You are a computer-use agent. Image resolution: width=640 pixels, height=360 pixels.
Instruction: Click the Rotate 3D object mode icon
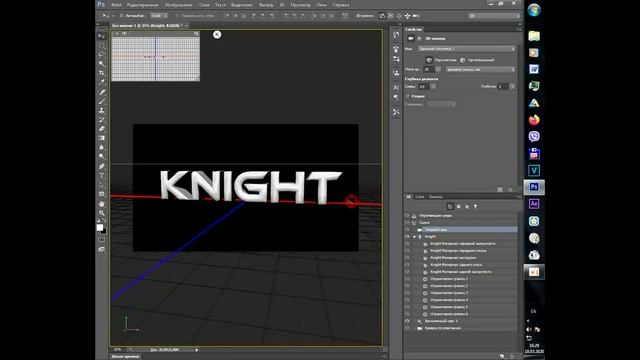point(382,16)
